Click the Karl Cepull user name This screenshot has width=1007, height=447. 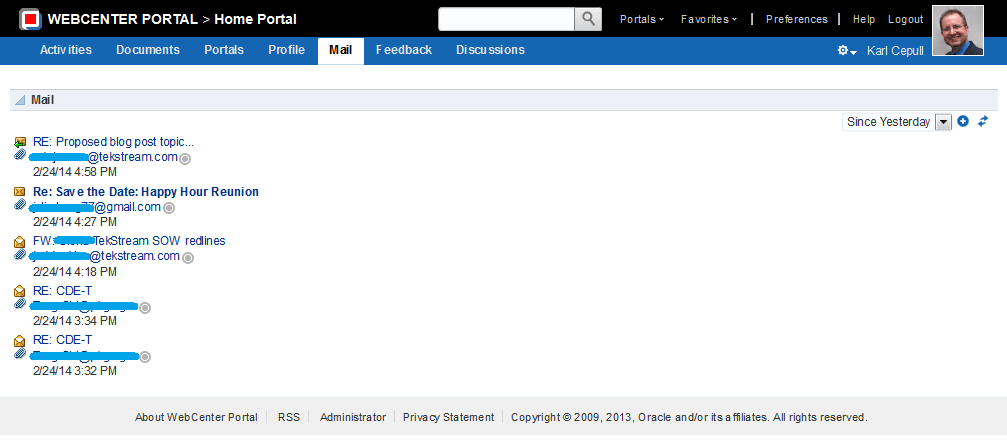click(x=895, y=51)
